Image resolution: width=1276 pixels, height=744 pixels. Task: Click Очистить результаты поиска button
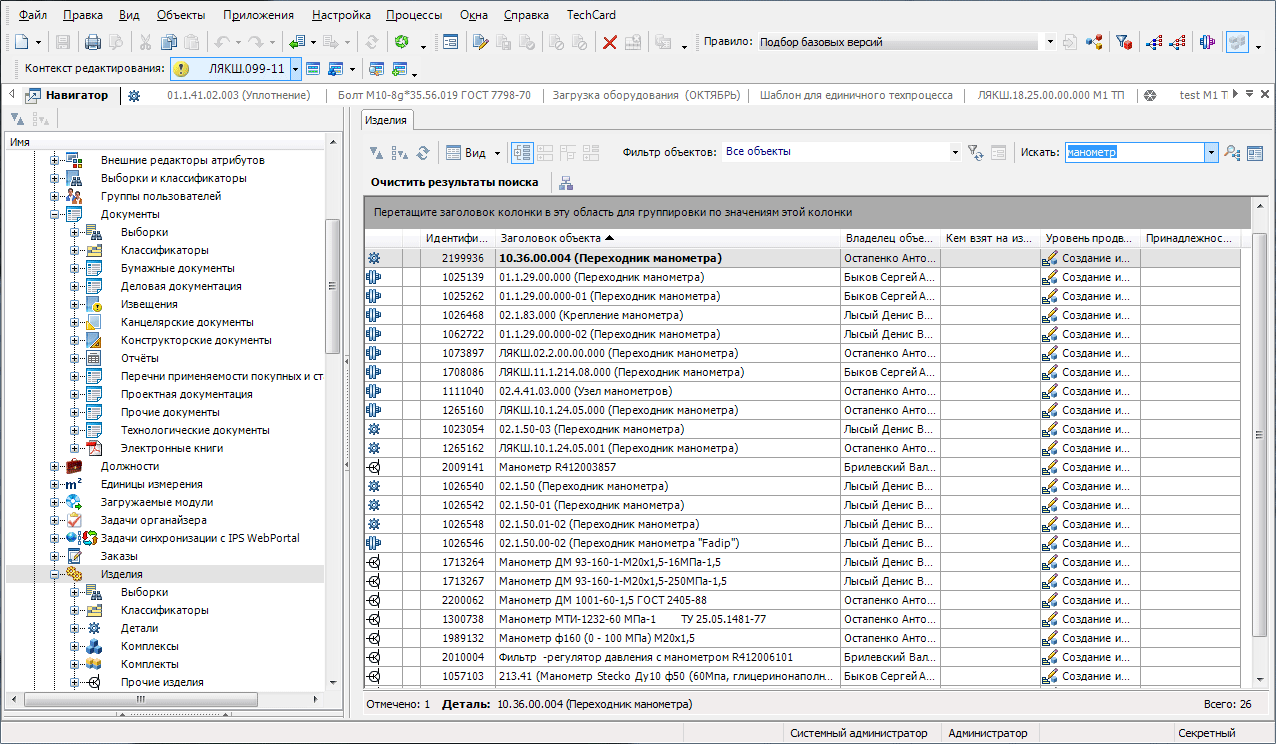454,182
